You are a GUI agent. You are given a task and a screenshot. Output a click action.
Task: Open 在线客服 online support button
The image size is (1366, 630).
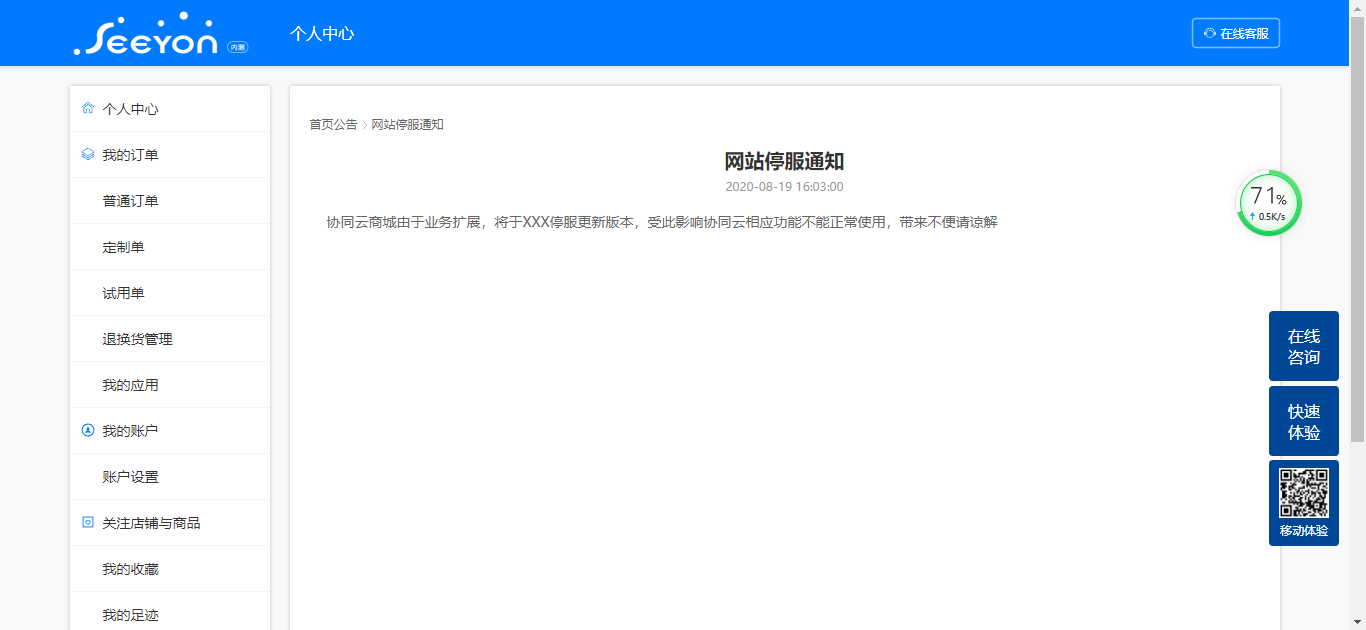(x=1236, y=33)
